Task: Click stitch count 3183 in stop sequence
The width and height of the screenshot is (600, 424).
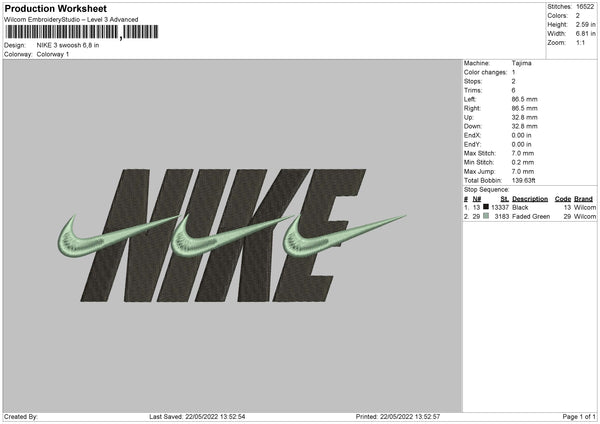Action: 502,217
